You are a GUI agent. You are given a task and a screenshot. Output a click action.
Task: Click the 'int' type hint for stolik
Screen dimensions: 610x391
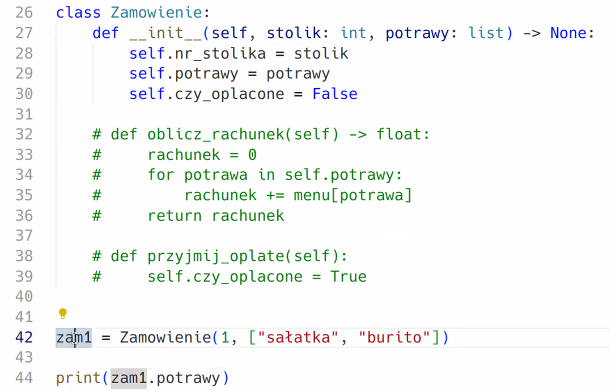[x=354, y=33]
